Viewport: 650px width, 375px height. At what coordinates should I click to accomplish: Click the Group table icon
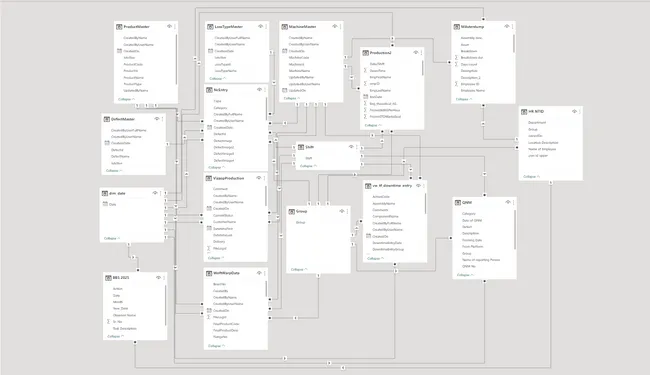(x=291, y=212)
